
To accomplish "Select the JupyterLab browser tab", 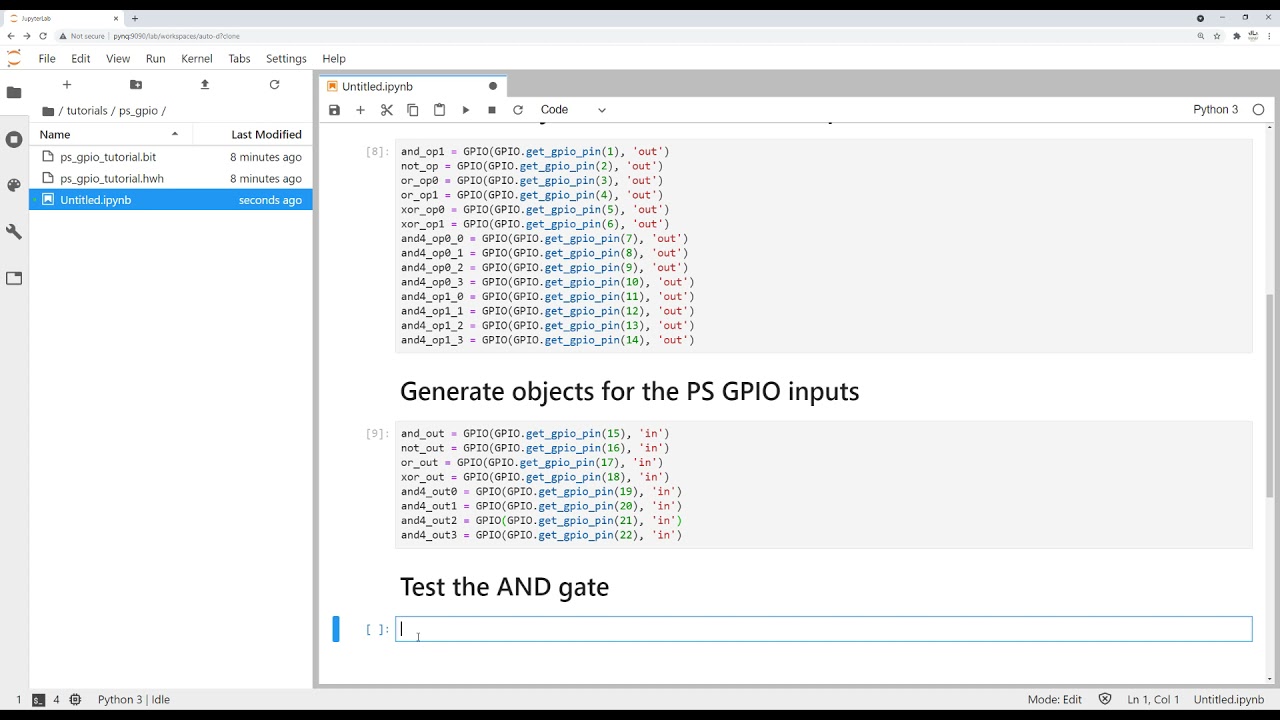I will [x=63, y=18].
